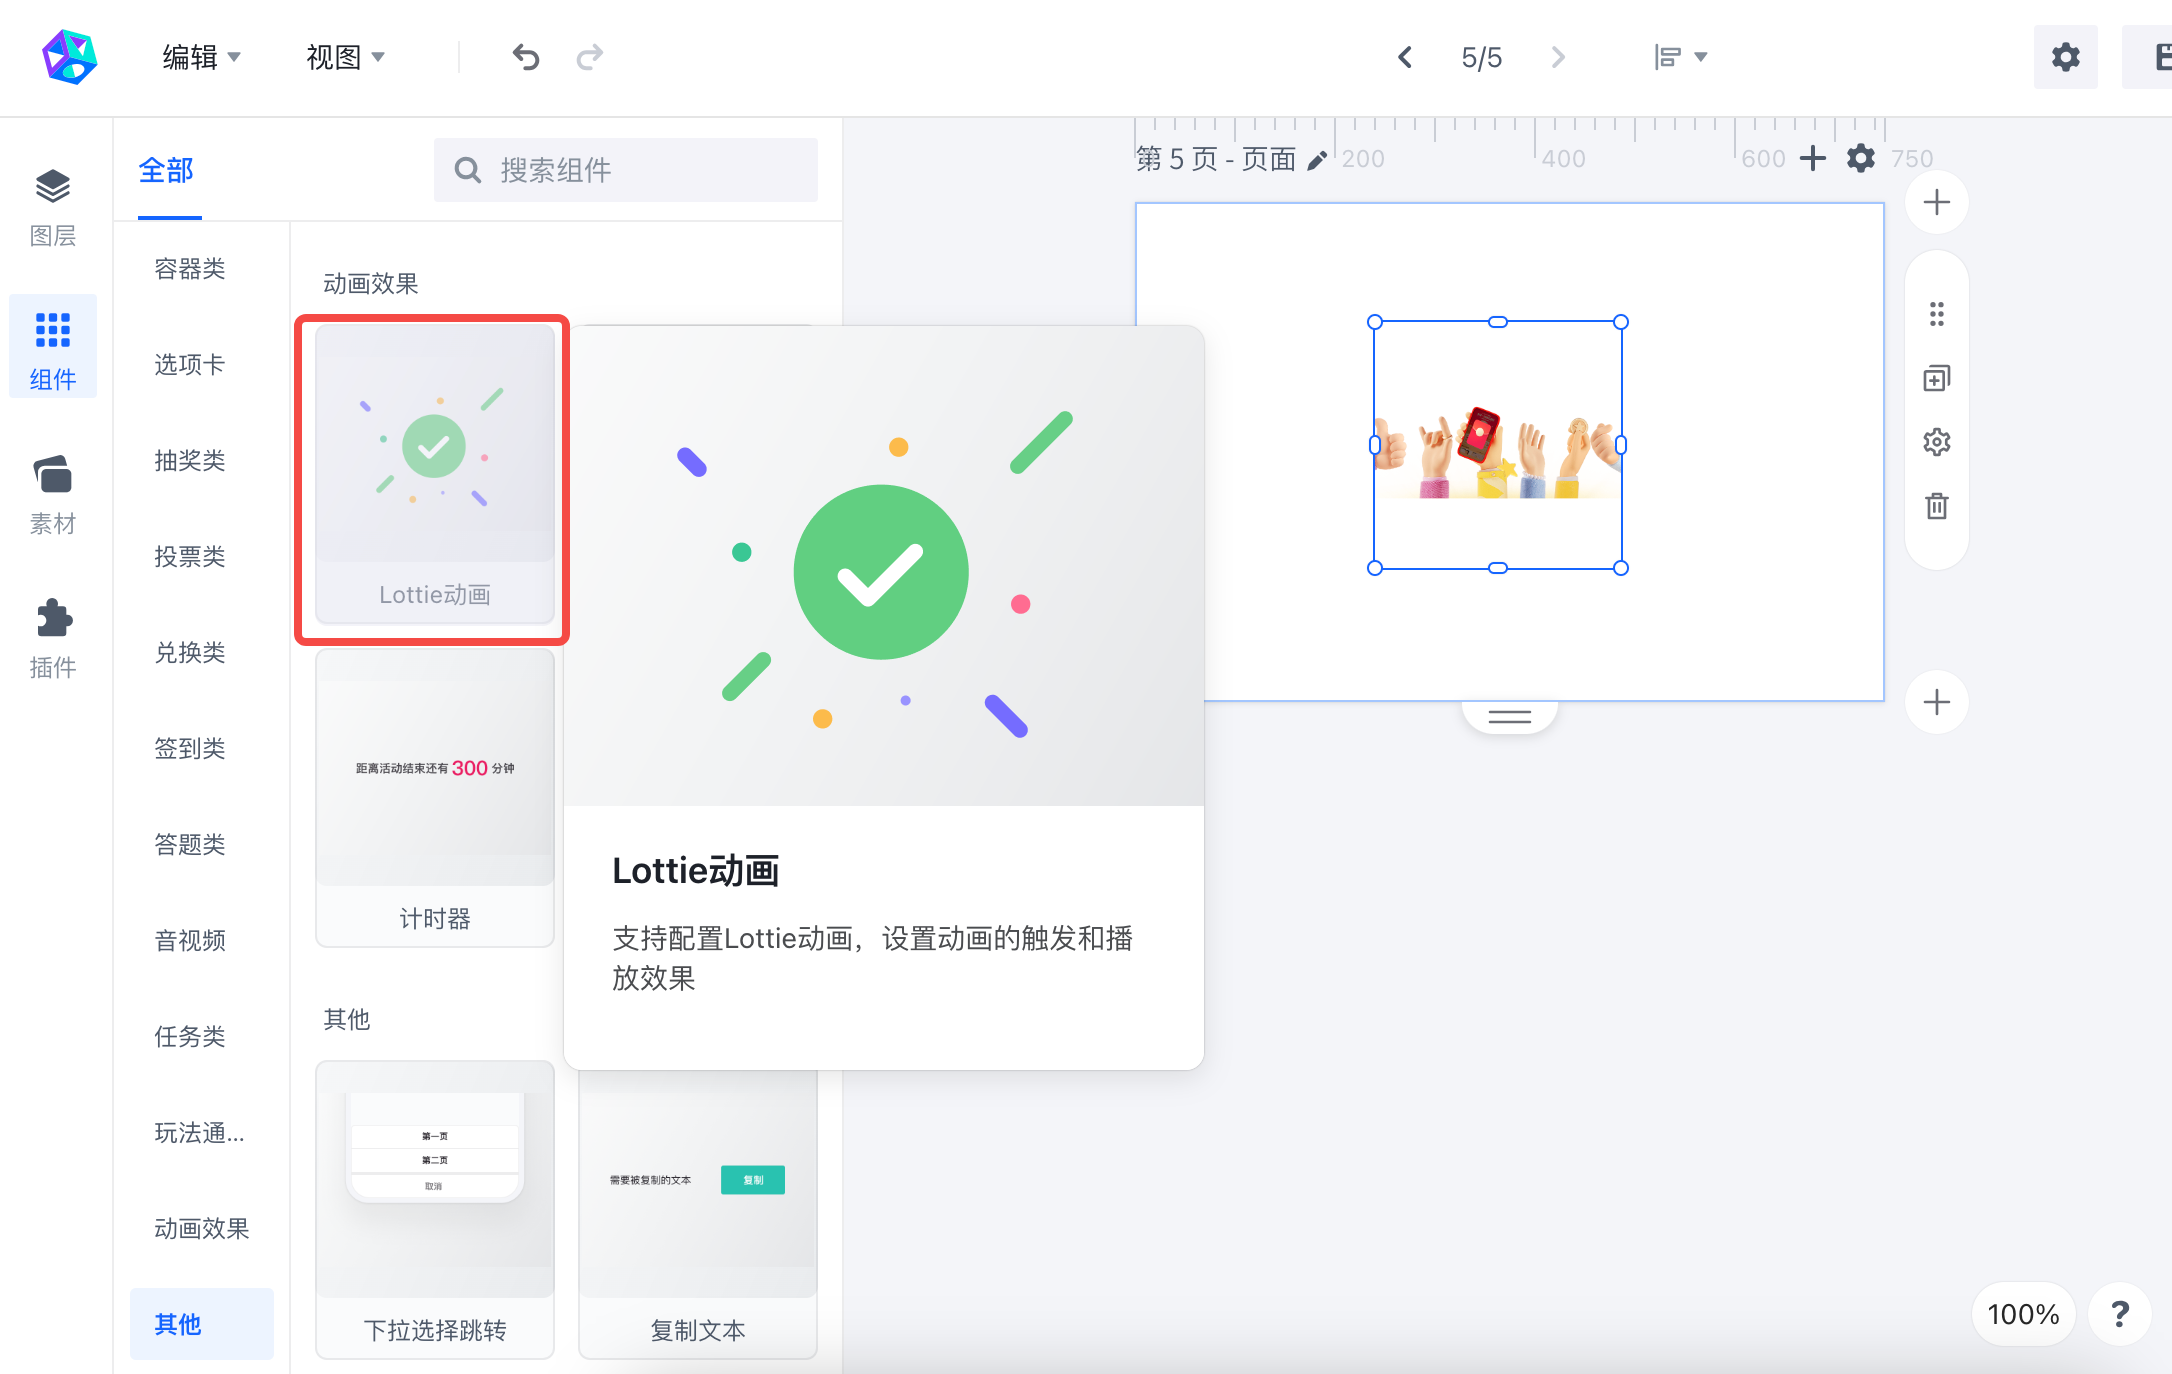
Task: Click the 100% zoom level button
Action: [2023, 1314]
